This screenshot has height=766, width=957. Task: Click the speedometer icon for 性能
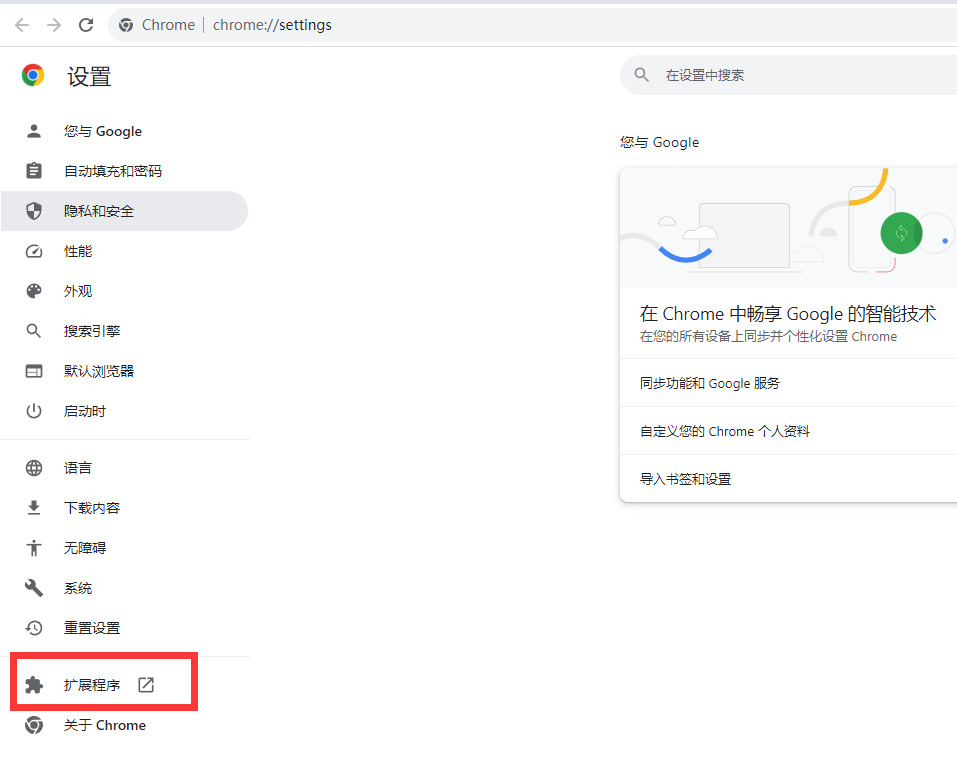[x=34, y=251]
